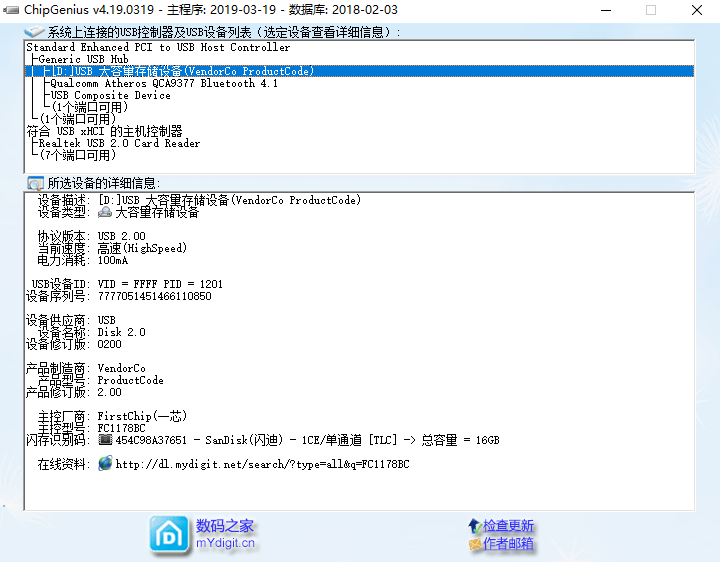The image size is (720, 562).
Task: Click the manufacturer value VendorCo
Action: [122, 368]
